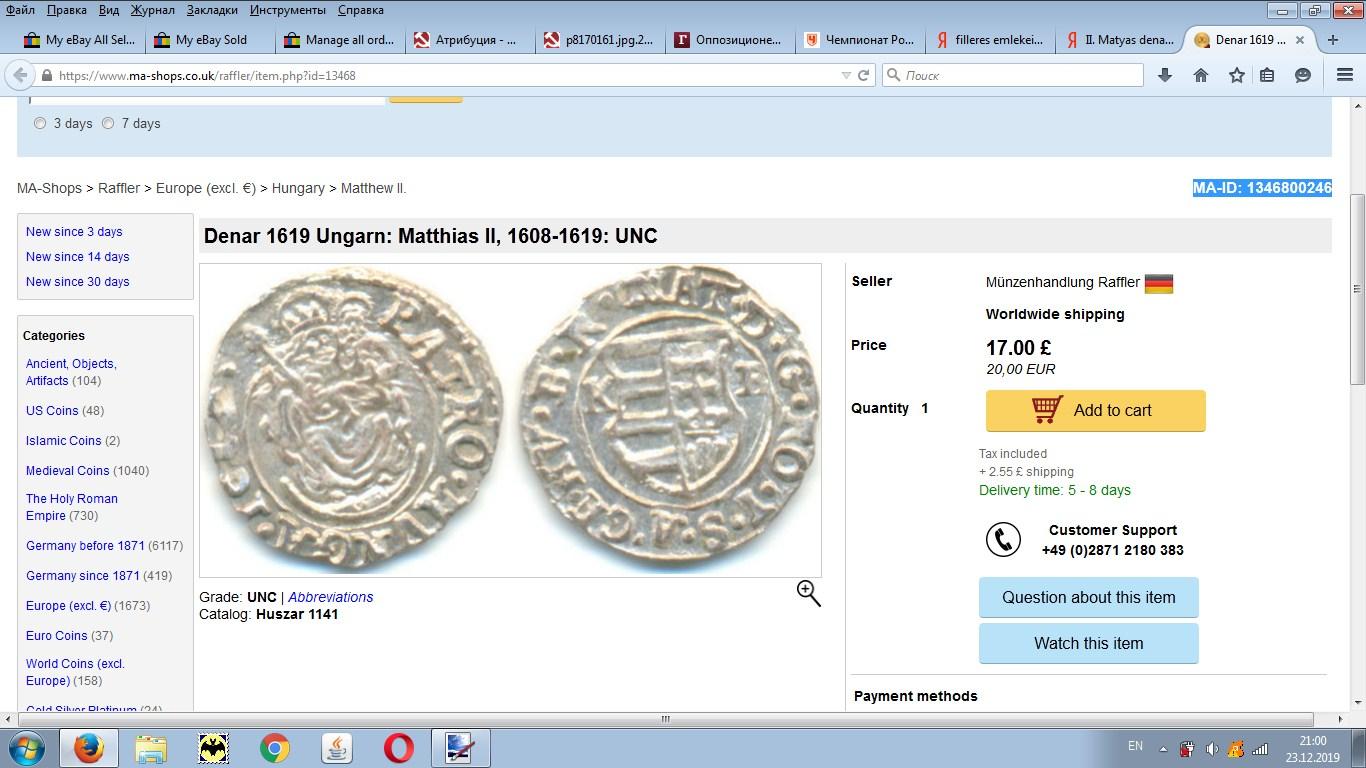The height and width of the screenshot is (768, 1366).
Task: Select the 3 days radio option
Action: [x=40, y=124]
